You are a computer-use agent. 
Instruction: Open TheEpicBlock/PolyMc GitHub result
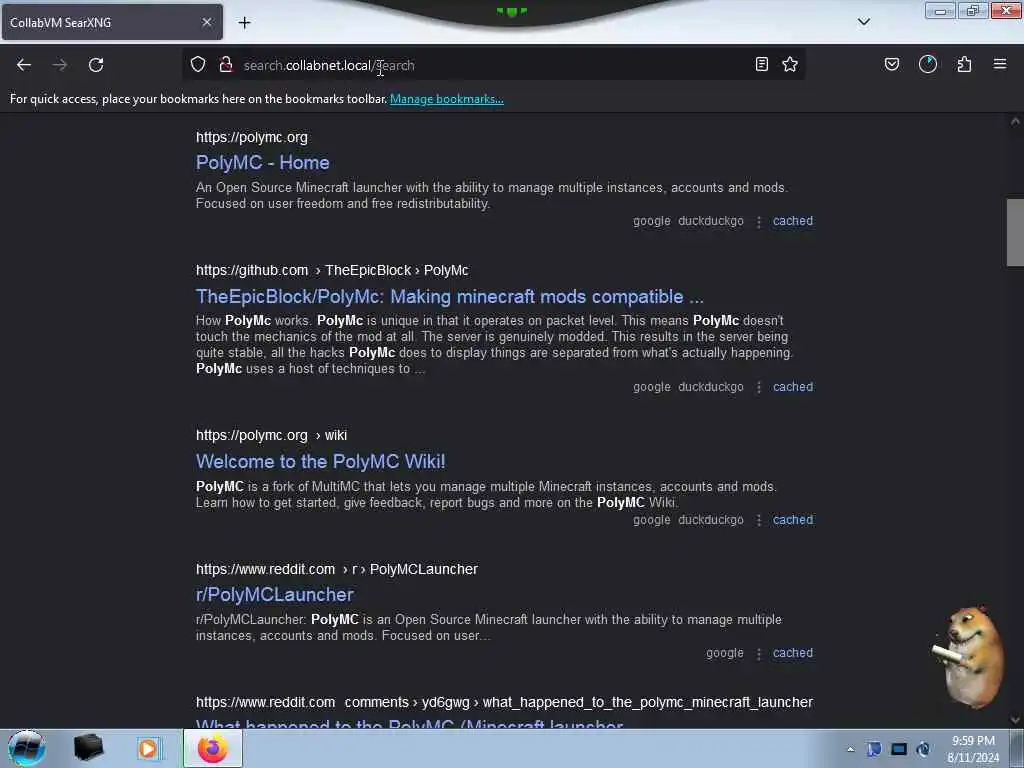[x=450, y=296]
